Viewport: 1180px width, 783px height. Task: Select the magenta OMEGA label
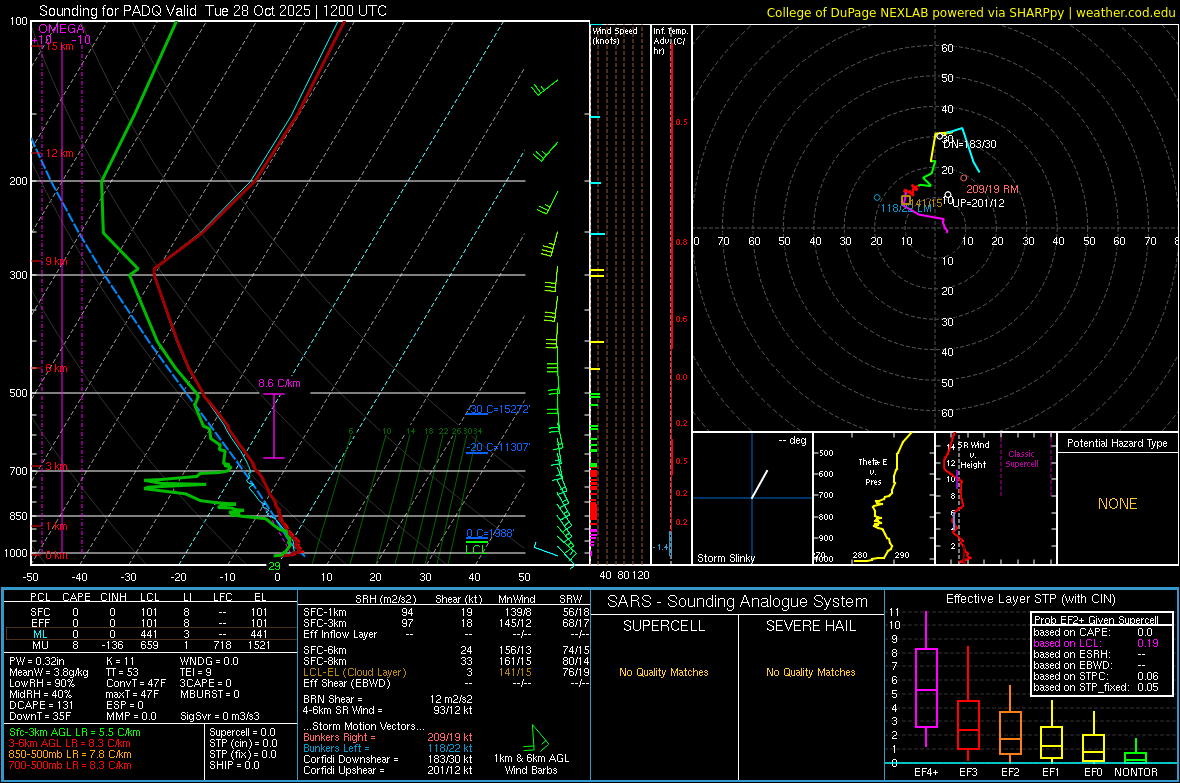click(62, 29)
